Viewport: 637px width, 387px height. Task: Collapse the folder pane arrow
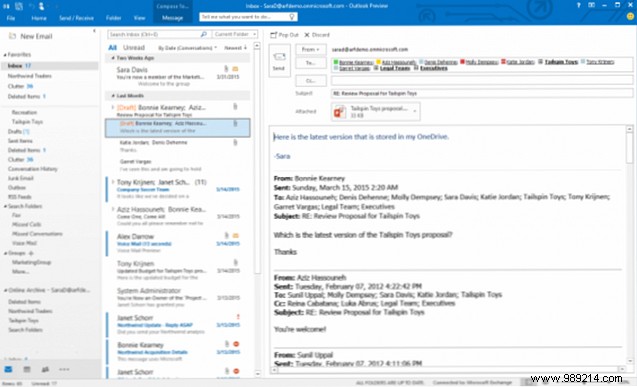(x=94, y=31)
